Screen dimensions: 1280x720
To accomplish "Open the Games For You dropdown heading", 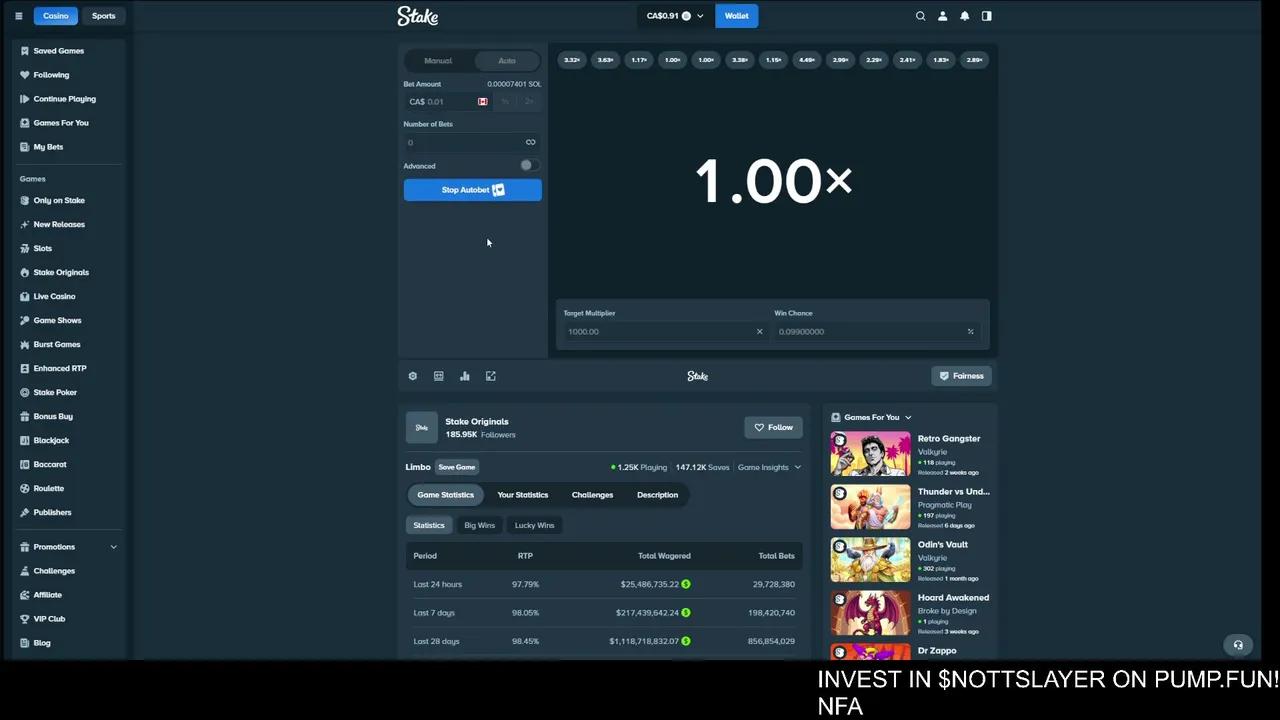I will (x=871, y=418).
